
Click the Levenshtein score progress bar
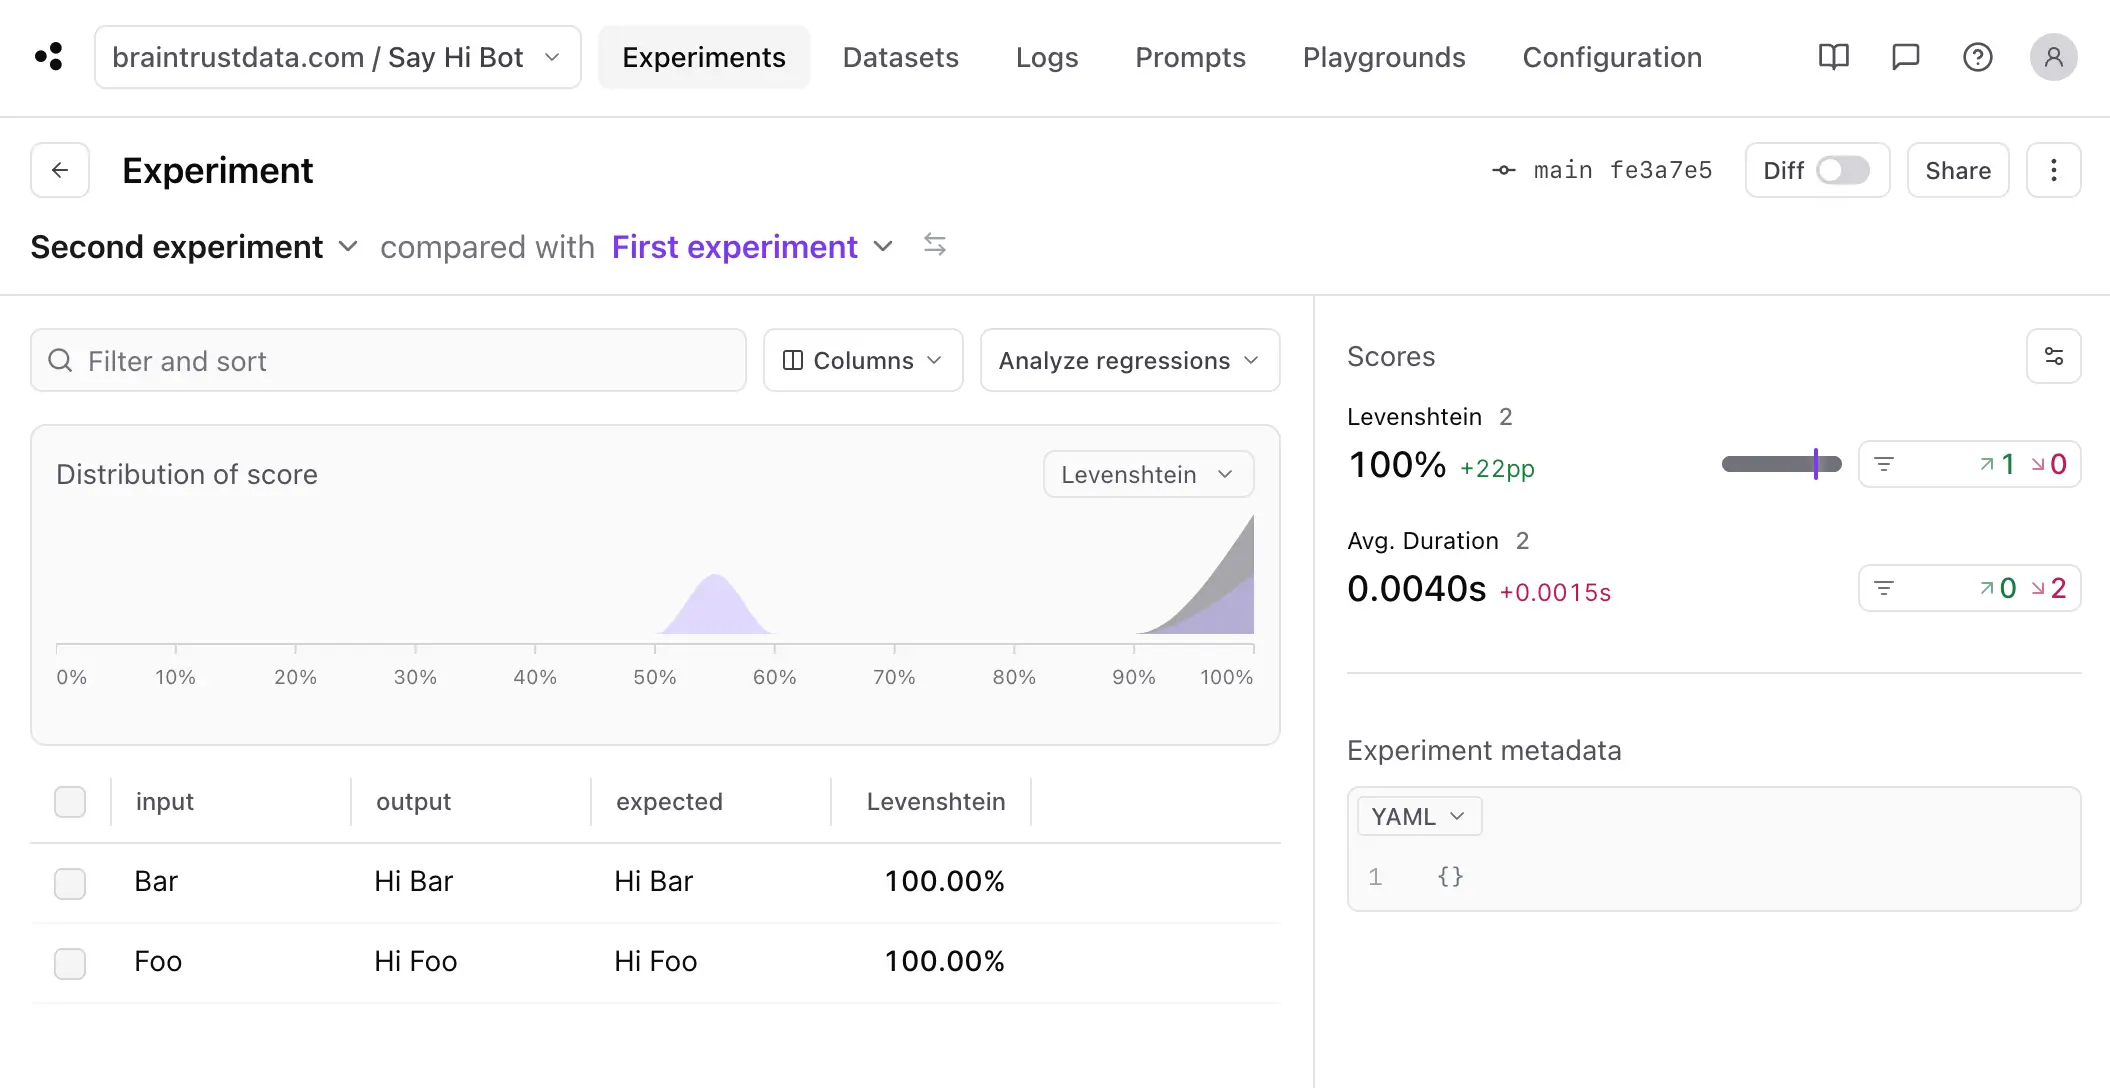pos(1780,464)
